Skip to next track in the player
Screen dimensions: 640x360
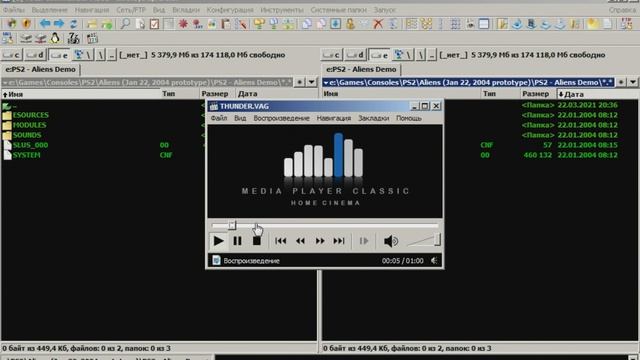click(339, 241)
